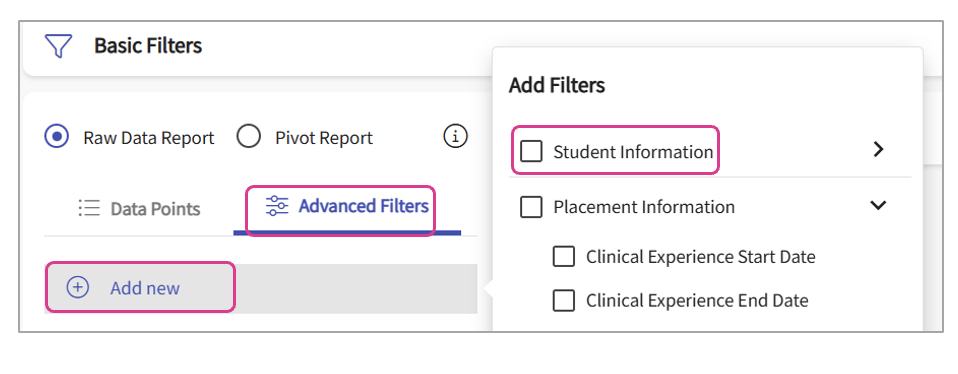Click the funnel filter icon
Image resolution: width=958 pixels, height=374 pixels.
(x=58, y=46)
